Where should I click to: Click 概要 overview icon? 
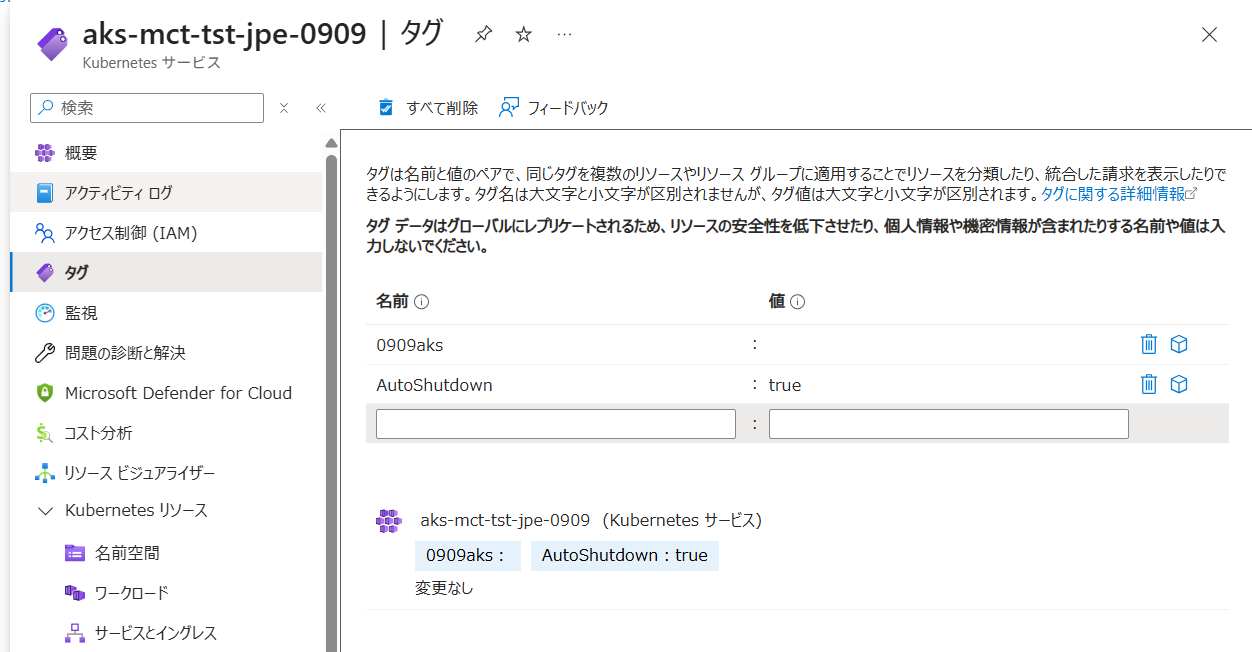(44, 153)
